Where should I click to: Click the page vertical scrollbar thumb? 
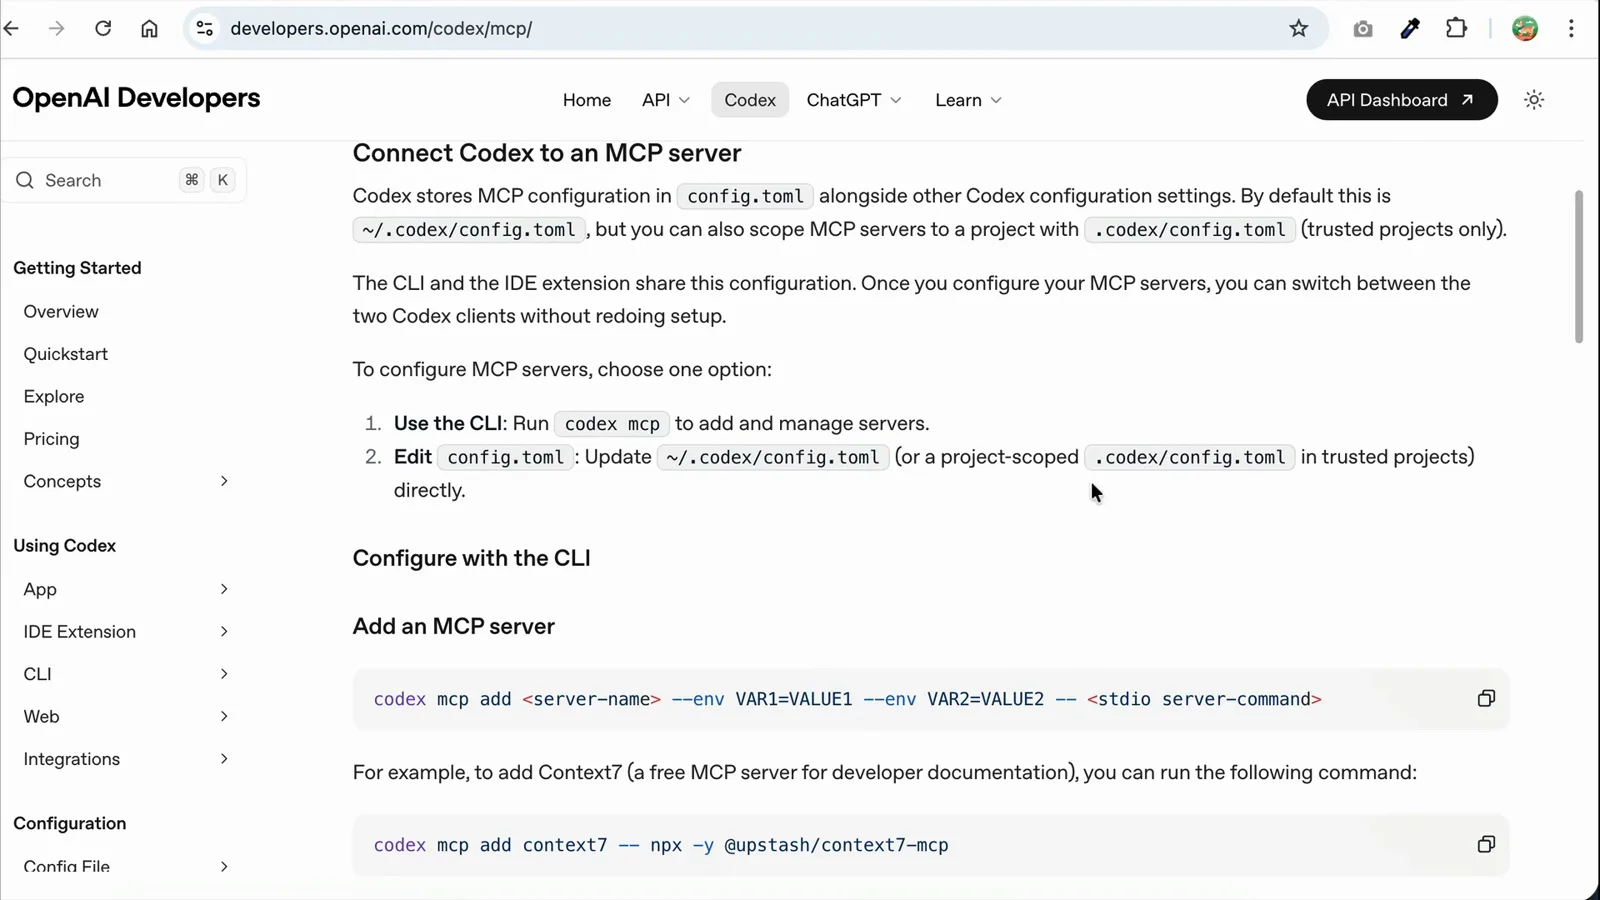coord(1579,266)
